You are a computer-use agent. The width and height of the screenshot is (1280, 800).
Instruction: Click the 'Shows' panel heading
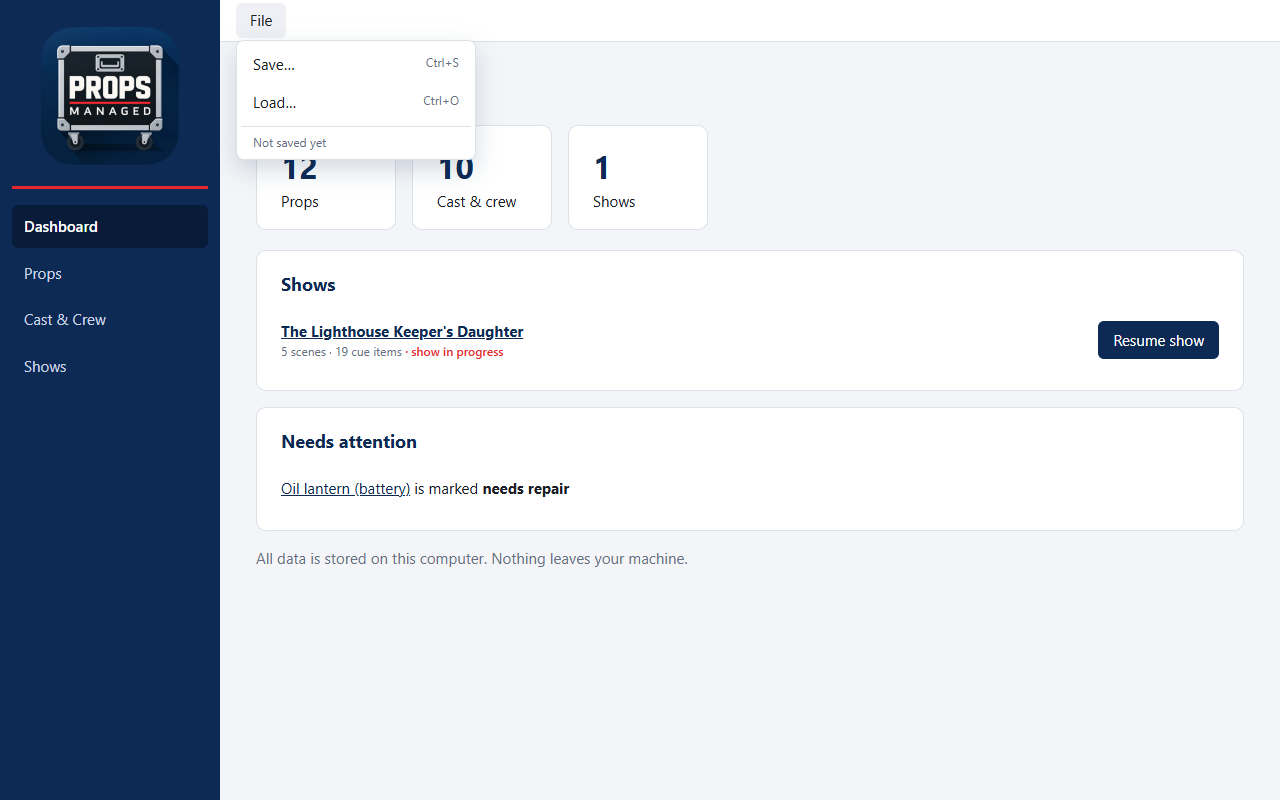pyautogui.click(x=308, y=285)
